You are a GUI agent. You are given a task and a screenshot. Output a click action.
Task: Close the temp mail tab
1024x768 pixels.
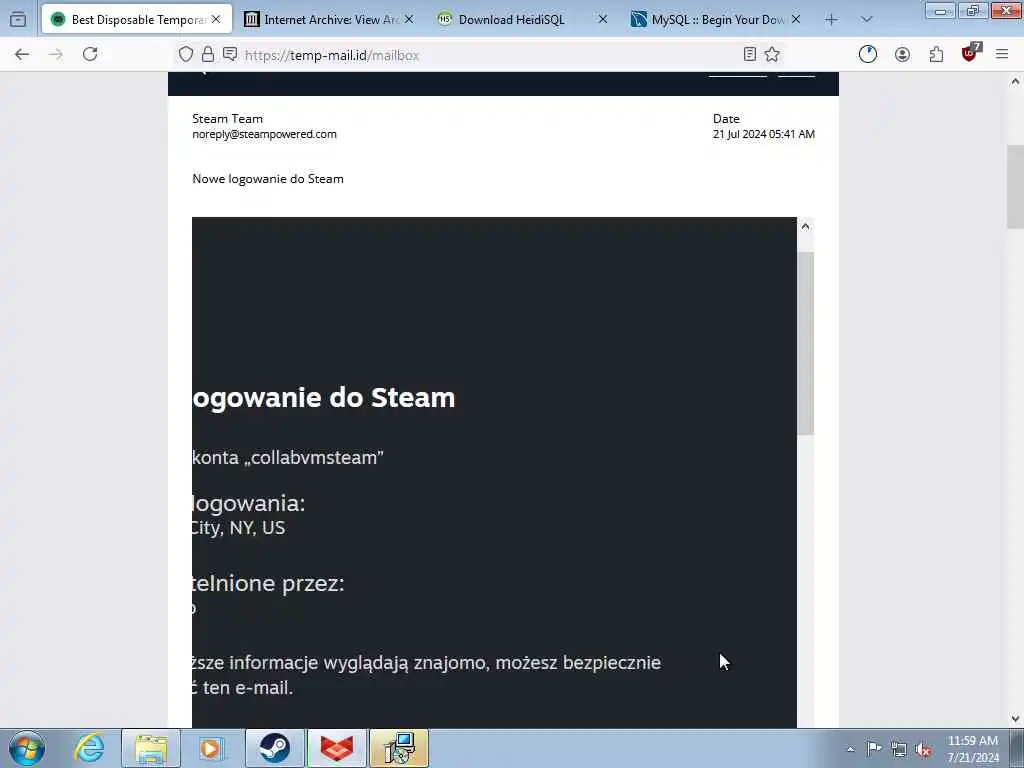click(216, 20)
